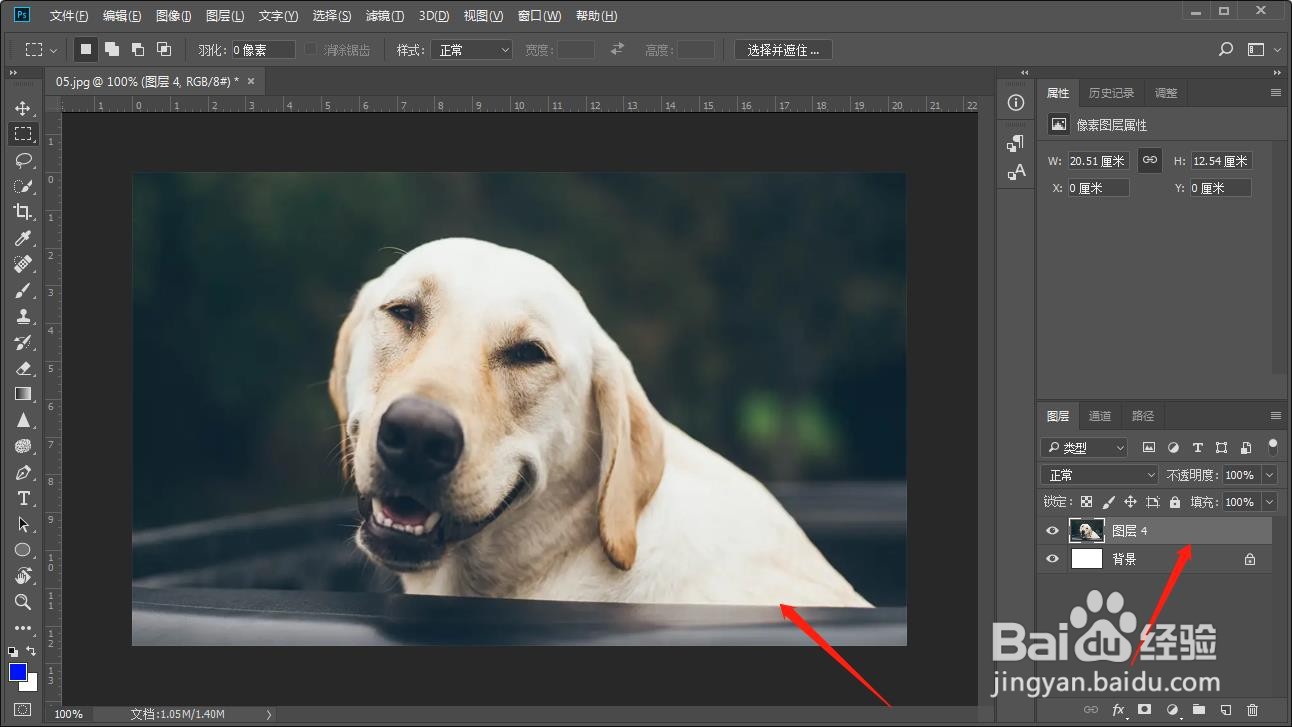Enable new selection mode button

(86, 49)
